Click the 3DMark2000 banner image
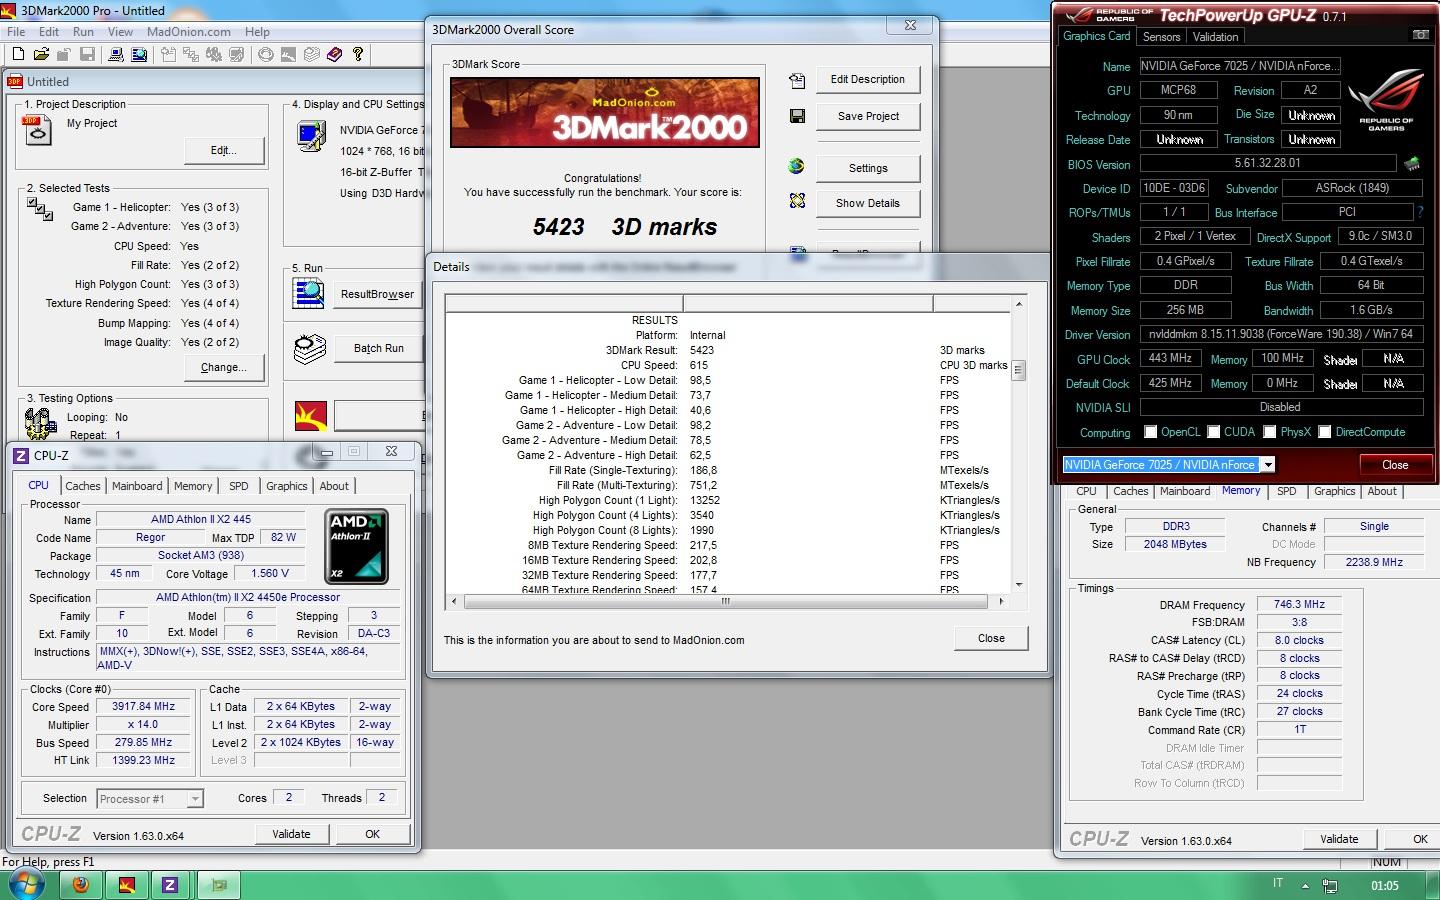 pos(605,113)
